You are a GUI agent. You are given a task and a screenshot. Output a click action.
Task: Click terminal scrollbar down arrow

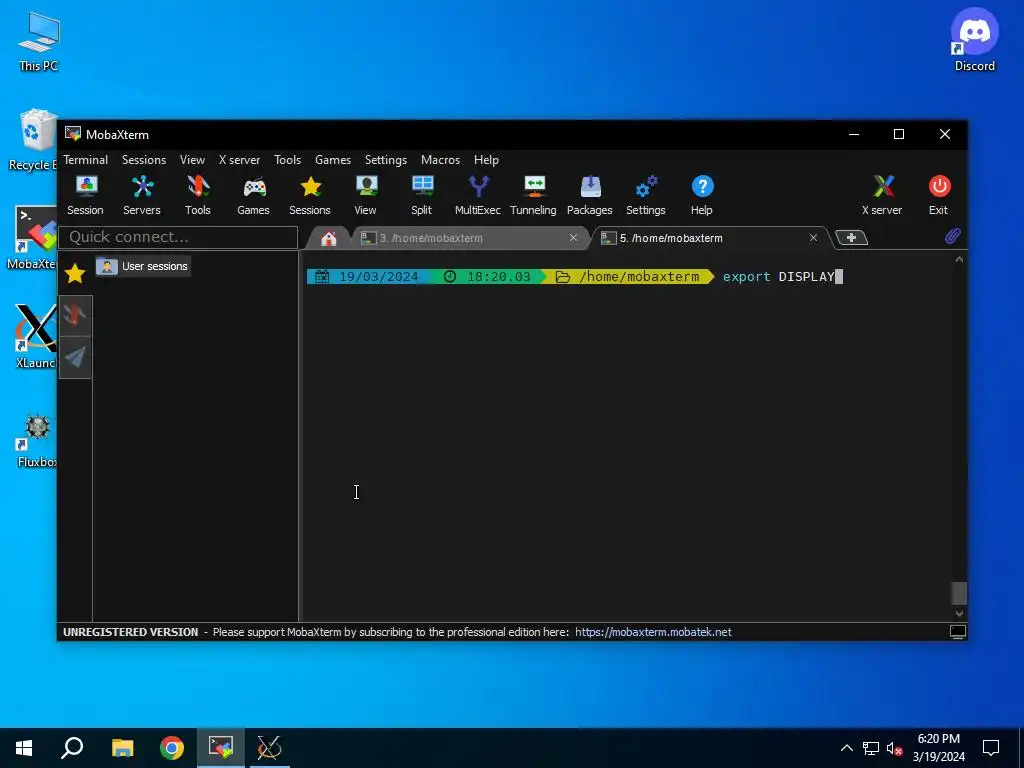[x=959, y=613]
